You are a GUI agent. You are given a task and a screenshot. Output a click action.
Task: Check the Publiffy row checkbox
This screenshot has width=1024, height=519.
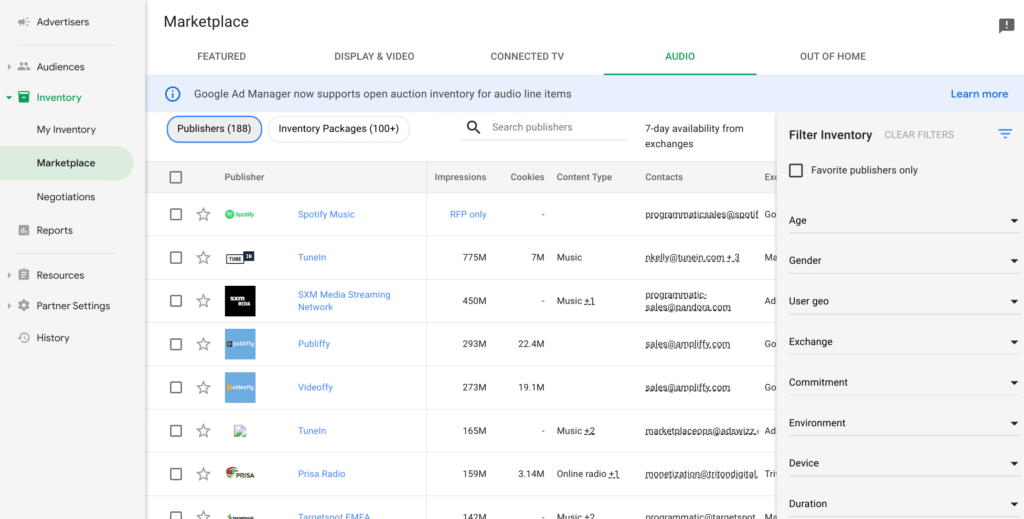coord(176,344)
